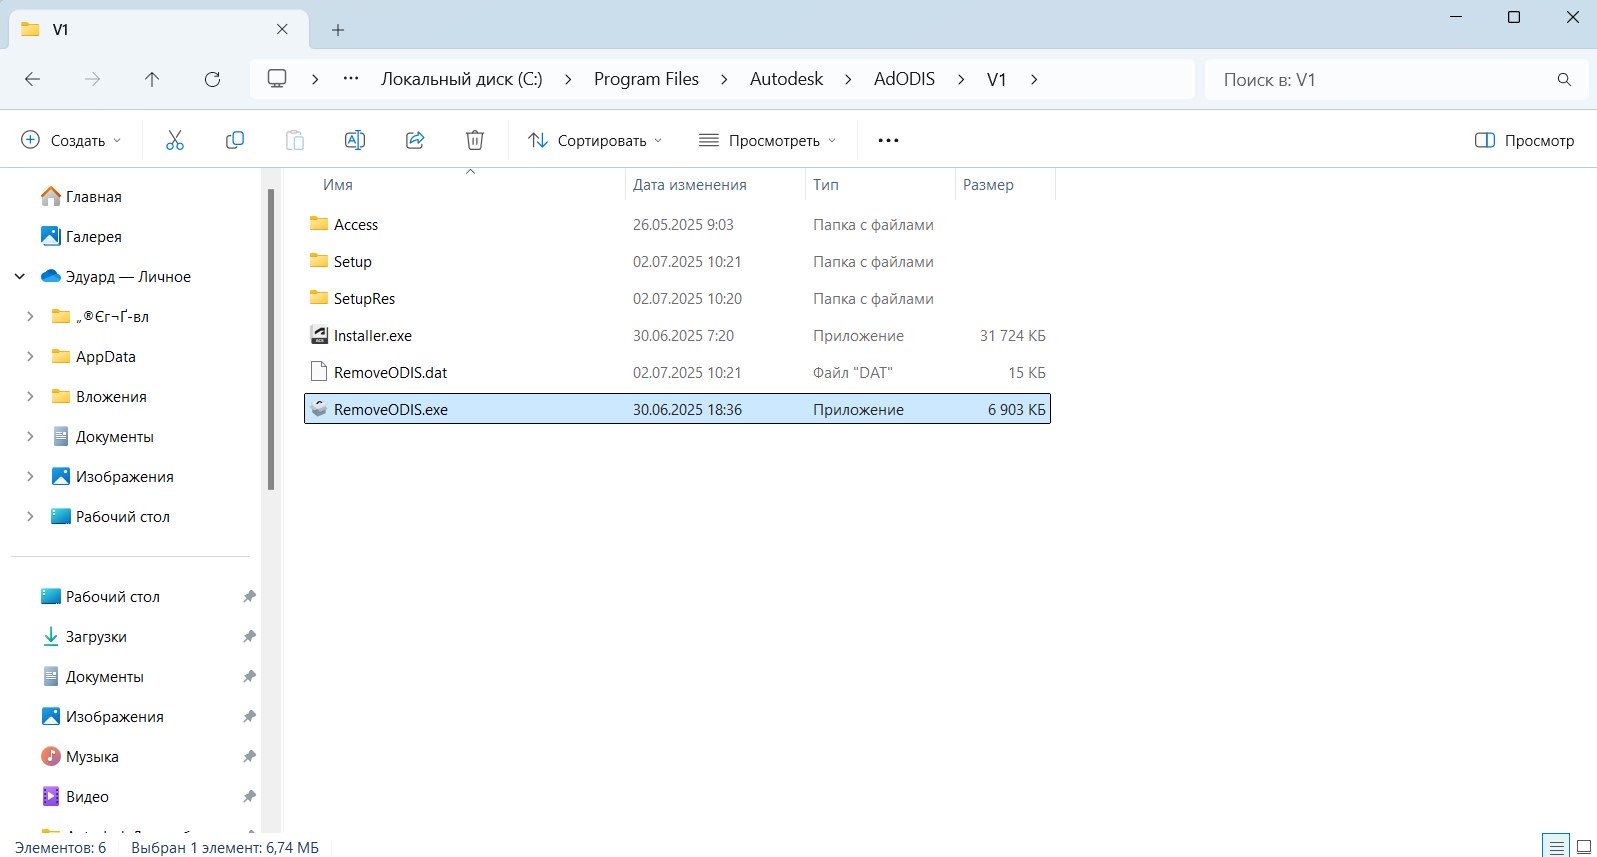Open the Создать dropdown
The width and height of the screenshot is (1597, 857).
pyautogui.click(x=71, y=140)
